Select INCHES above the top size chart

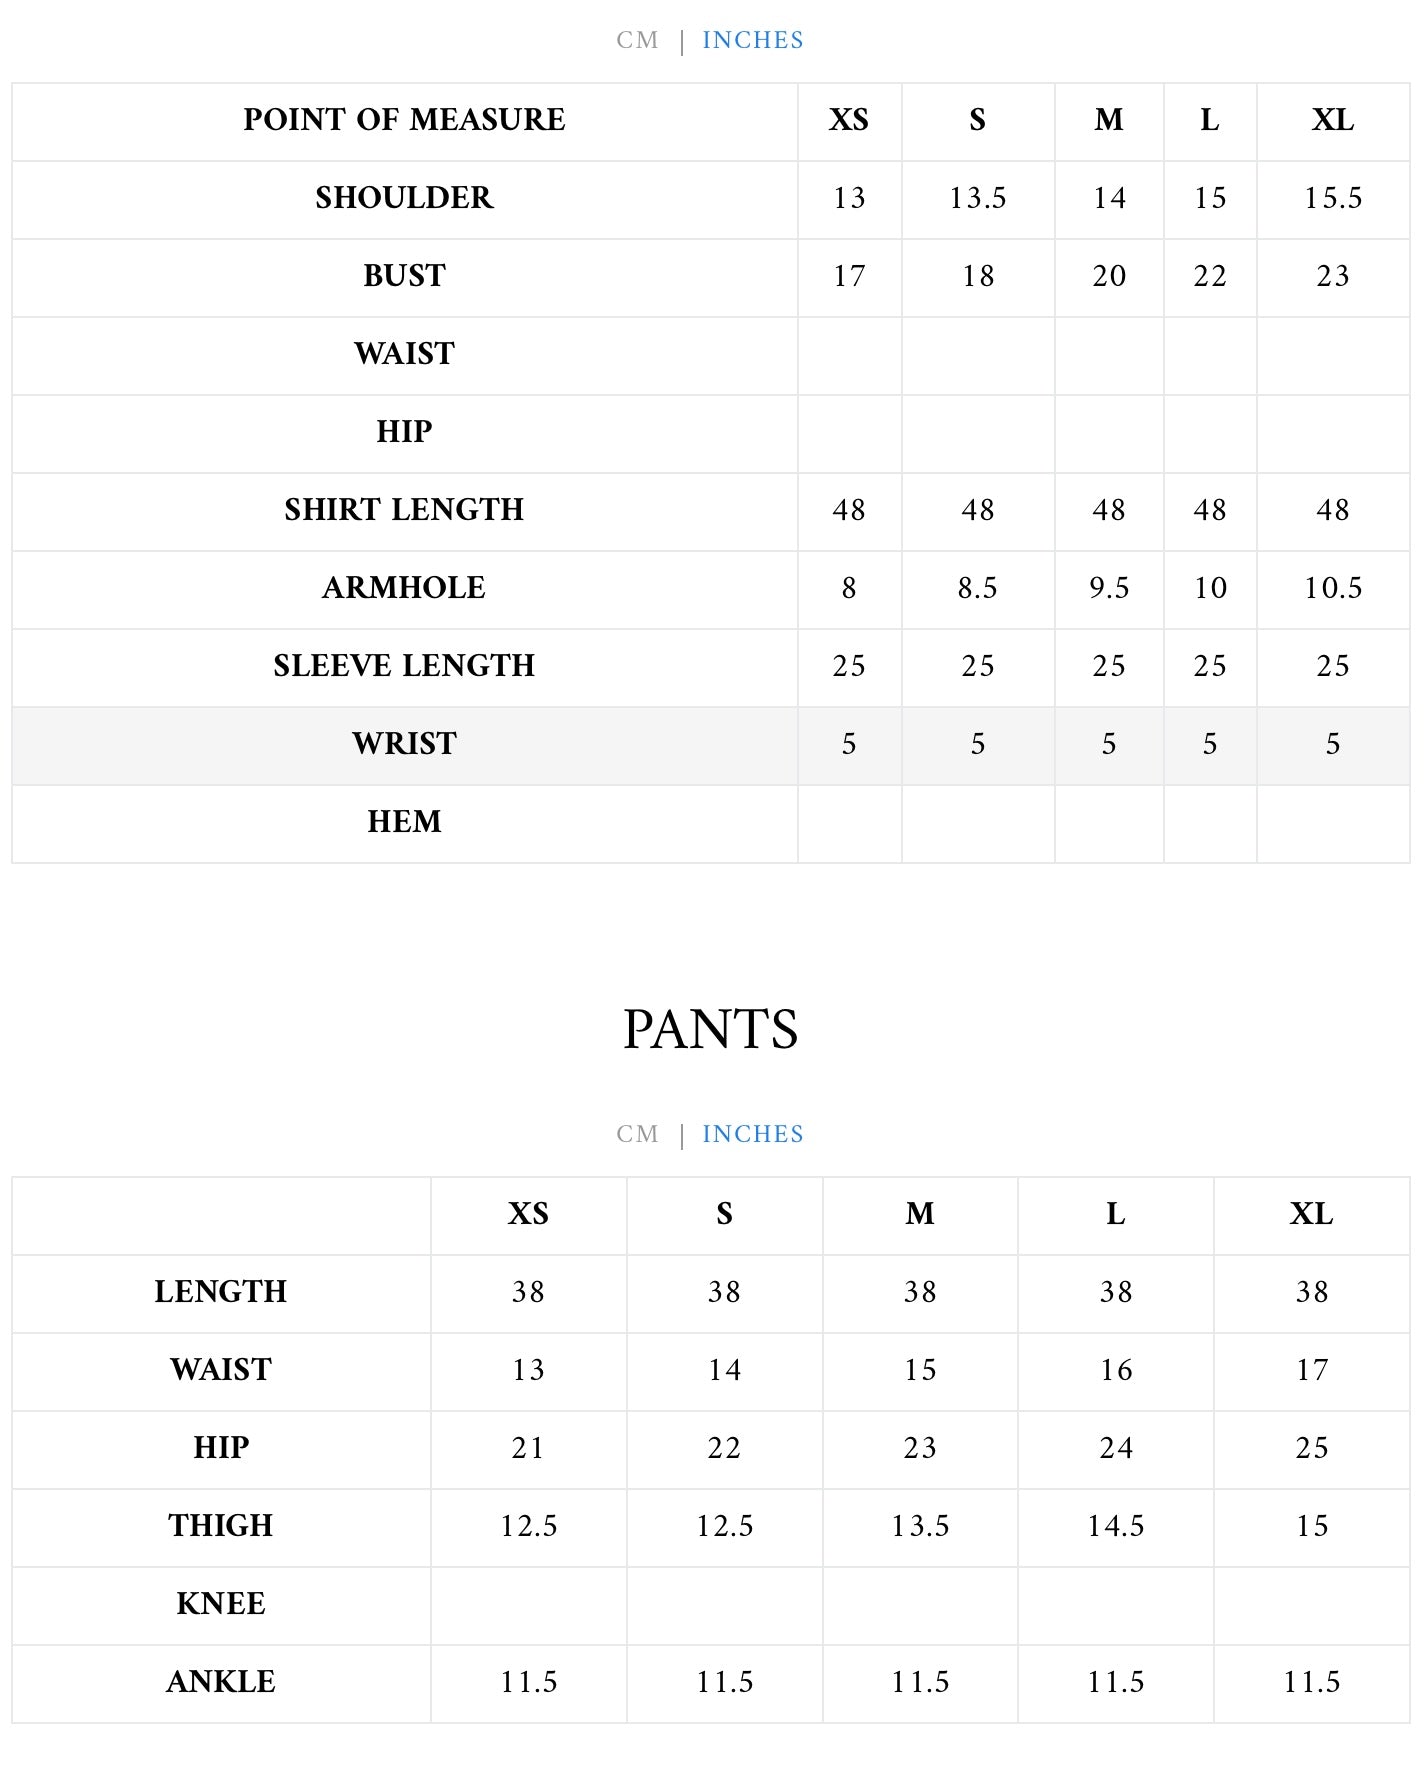click(752, 40)
